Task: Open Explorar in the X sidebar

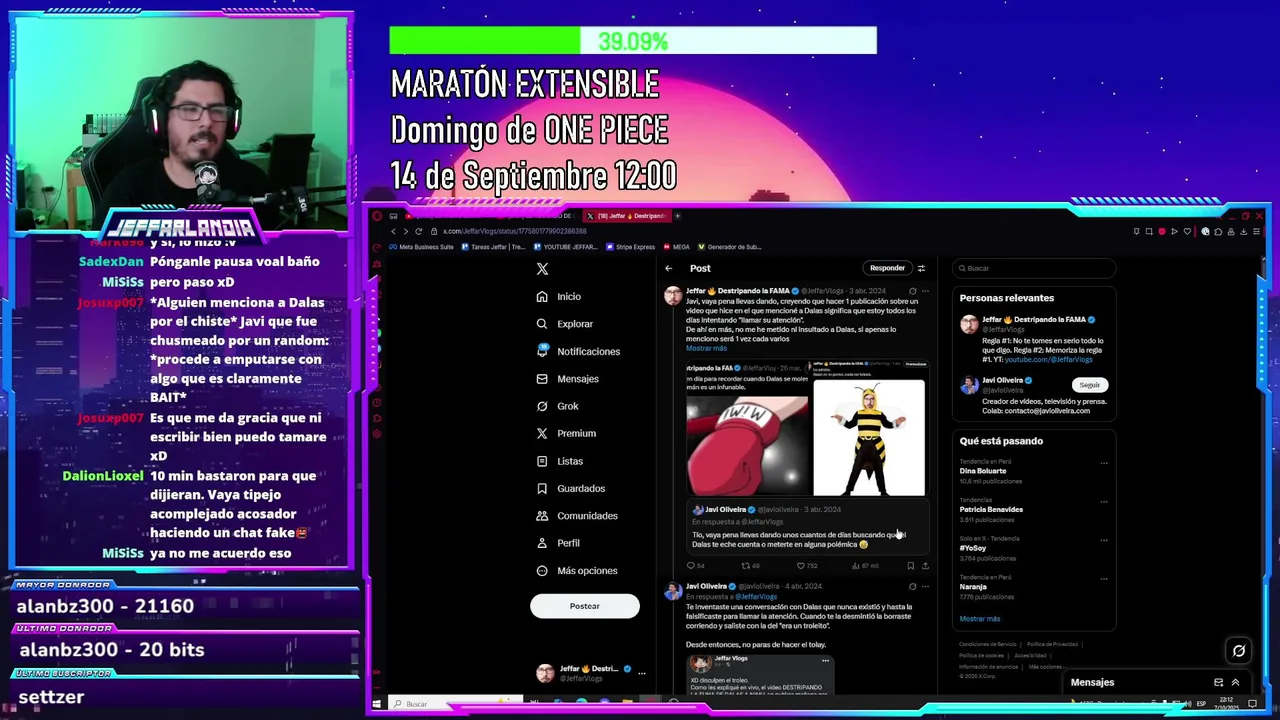Action: click(565, 324)
